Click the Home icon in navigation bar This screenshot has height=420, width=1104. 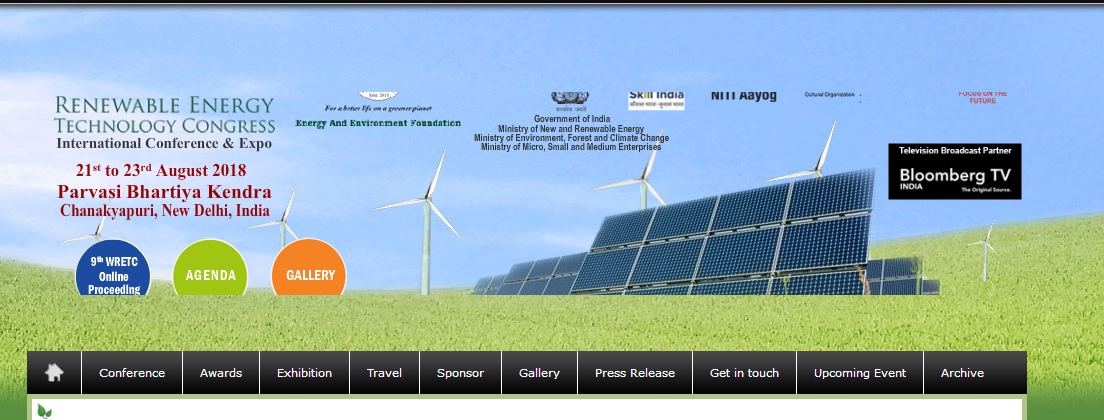(x=54, y=373)
